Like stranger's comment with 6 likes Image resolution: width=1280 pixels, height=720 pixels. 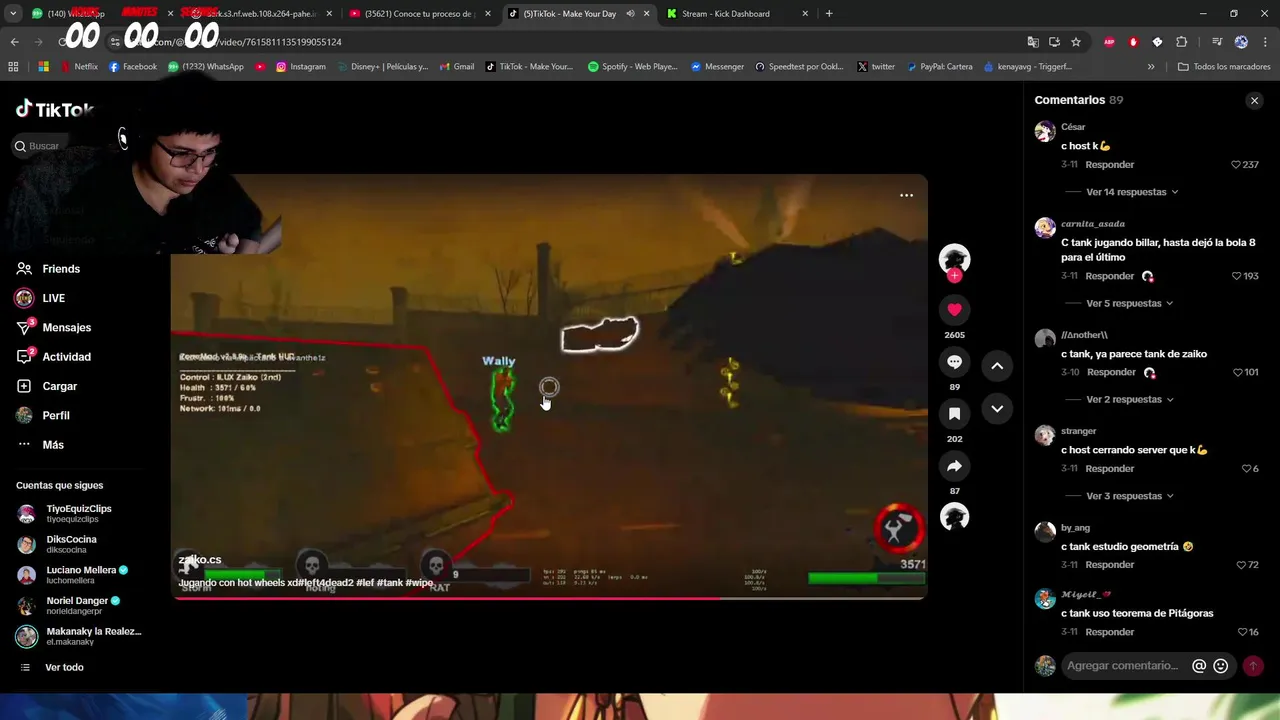(1246, 469)
